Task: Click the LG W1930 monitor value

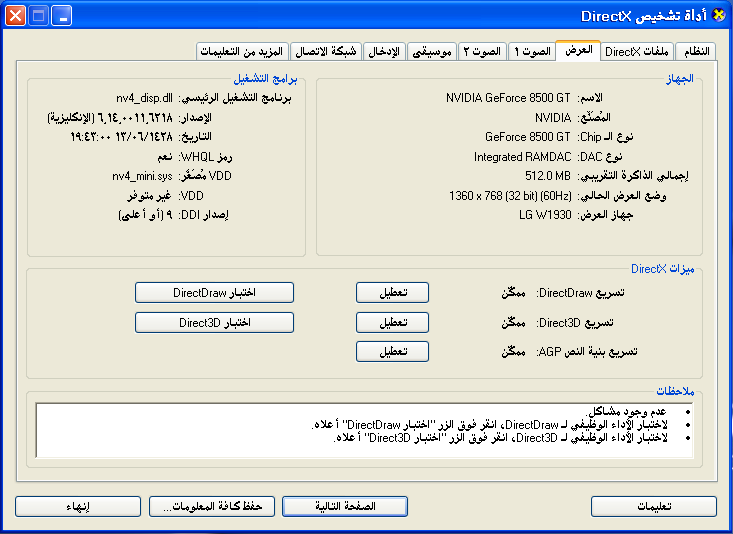Action: [545, 215]
